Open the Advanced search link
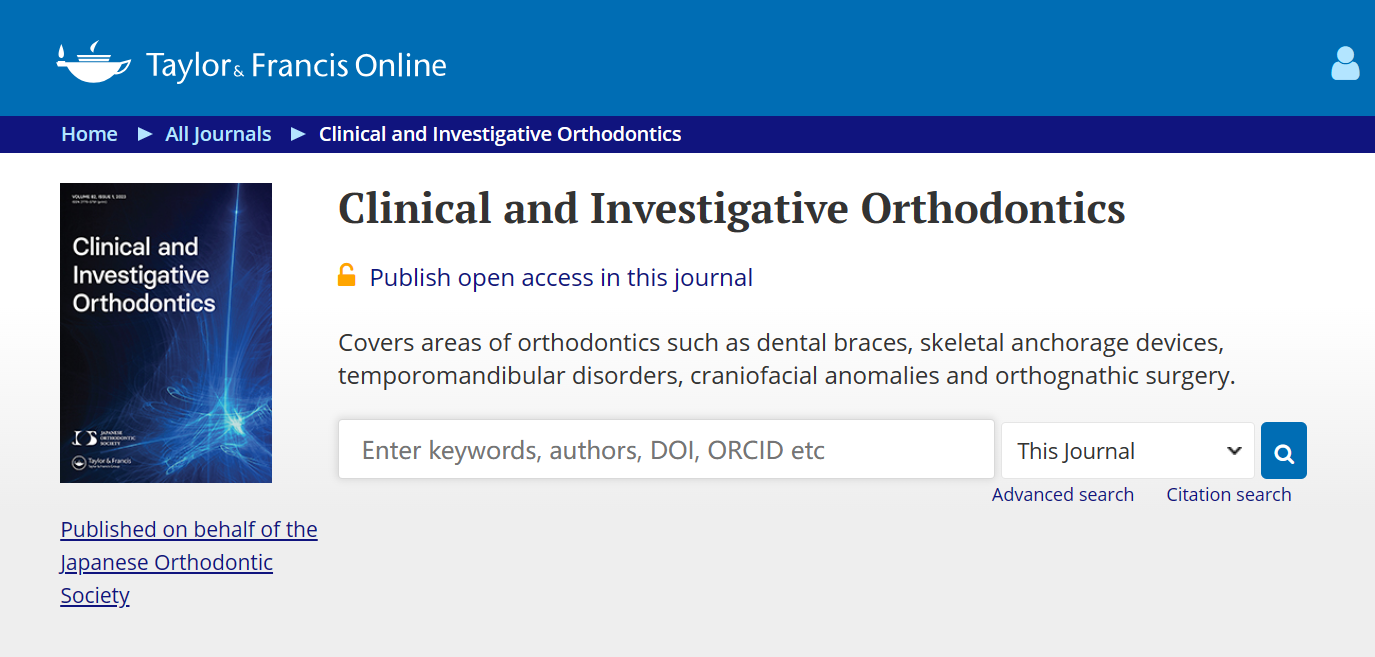1375x657 pixels. 1063,494
